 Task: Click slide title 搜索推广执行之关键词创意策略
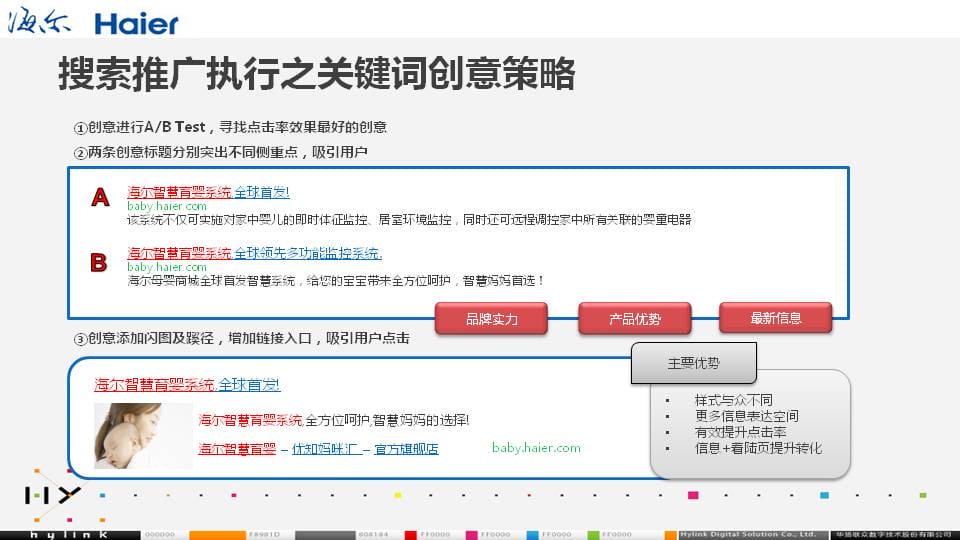317,73
